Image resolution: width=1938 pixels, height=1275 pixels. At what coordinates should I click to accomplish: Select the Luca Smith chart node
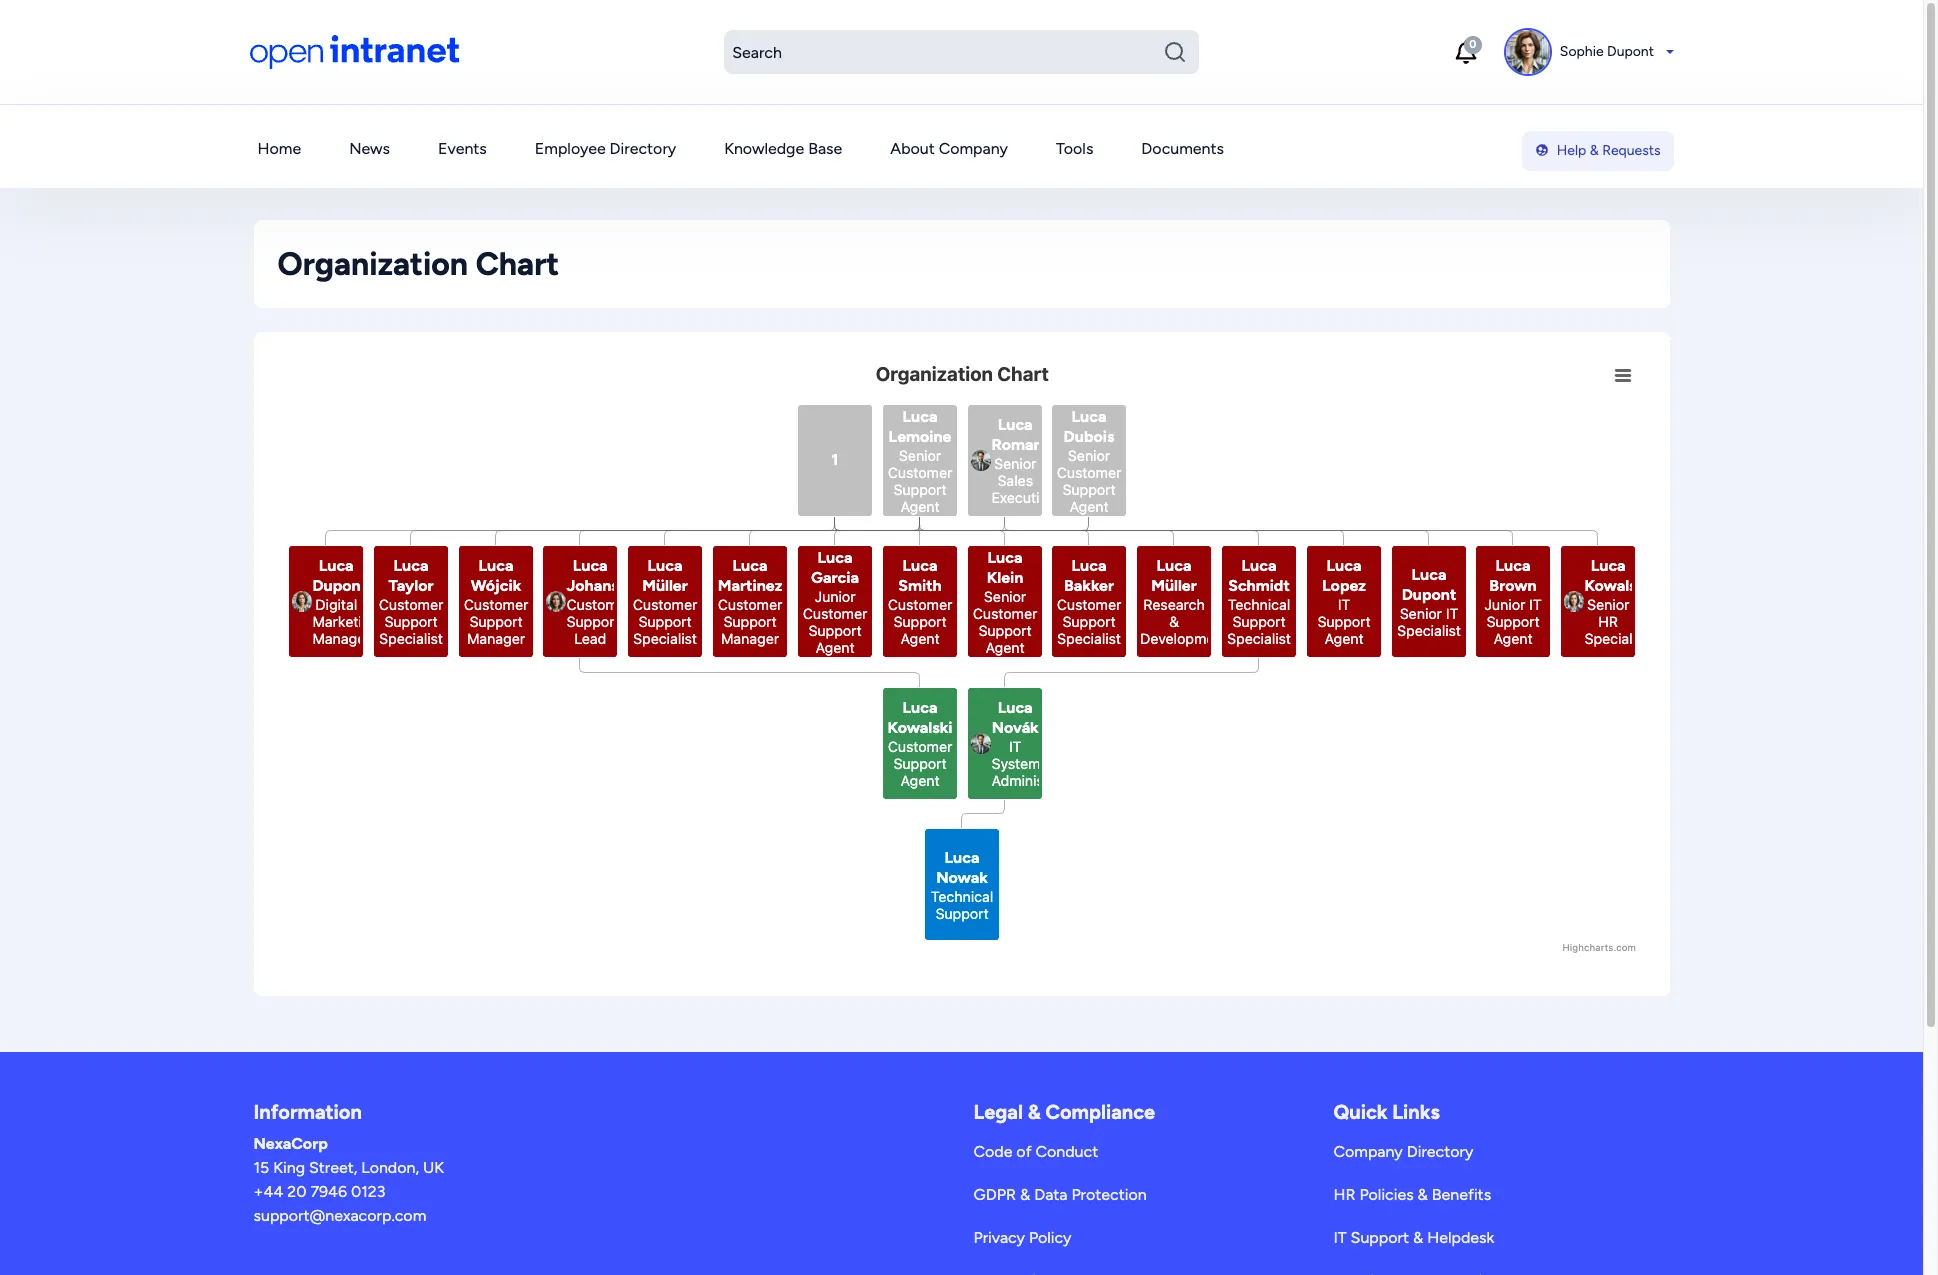pos(919,601)
